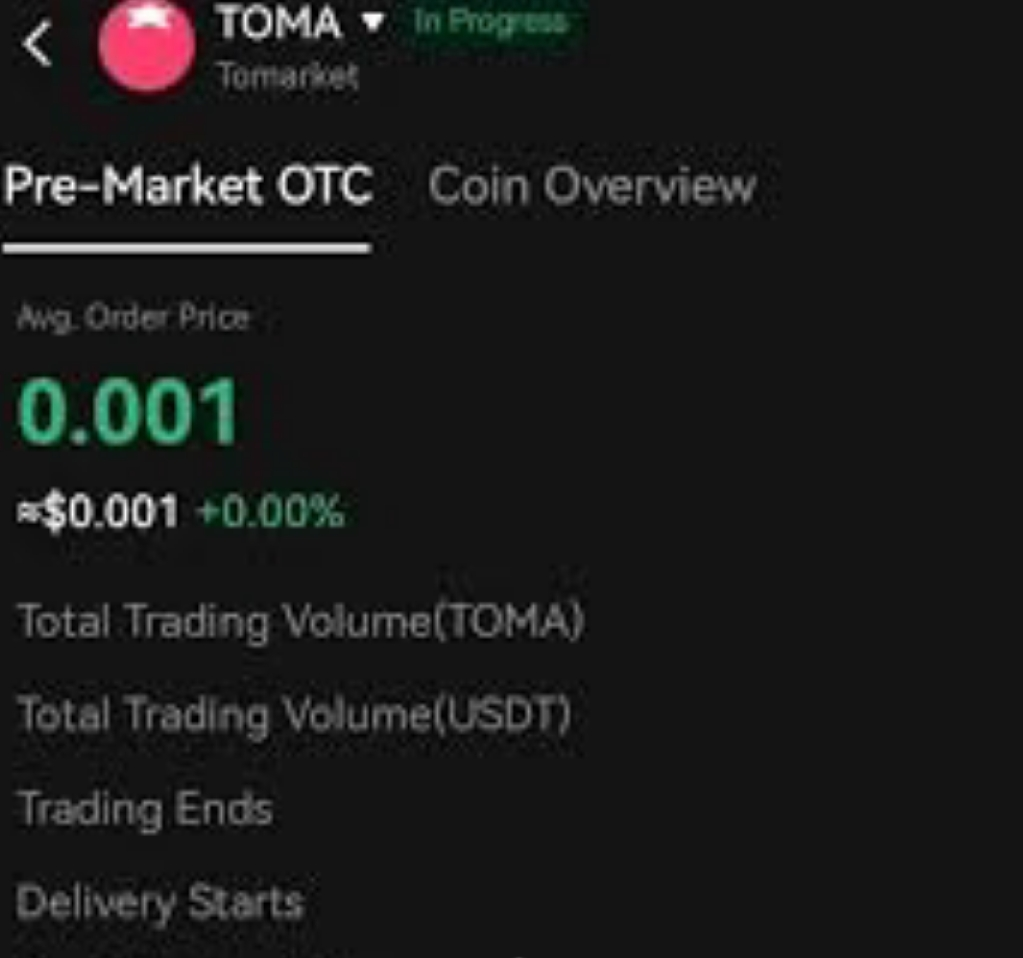The image size is (1023, 958).
Task: Select the Total Trading Volume(TOMA) row
Action: tap(300, 621)
